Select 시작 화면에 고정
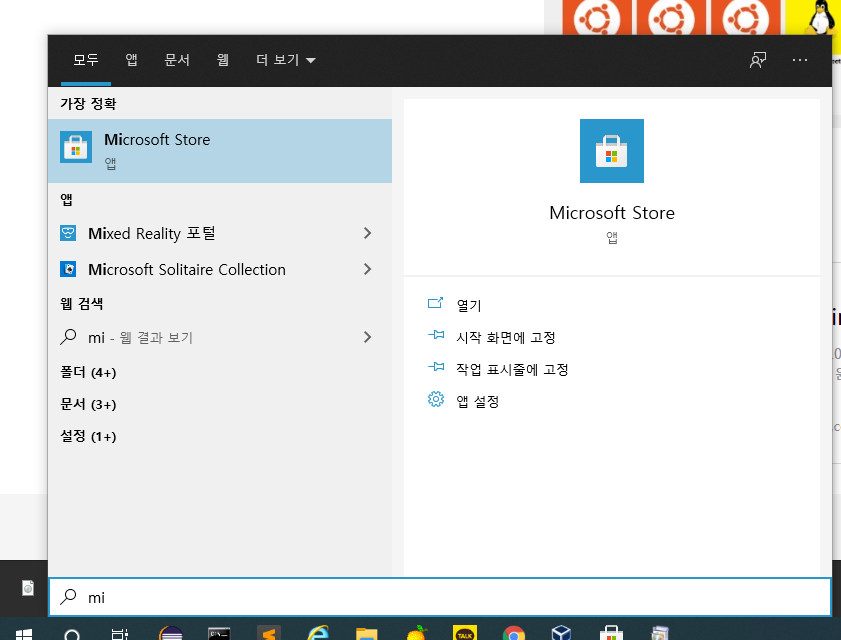The height and width of the screenshot is (640, 841). pyautogui.click(x=506, y=337)
